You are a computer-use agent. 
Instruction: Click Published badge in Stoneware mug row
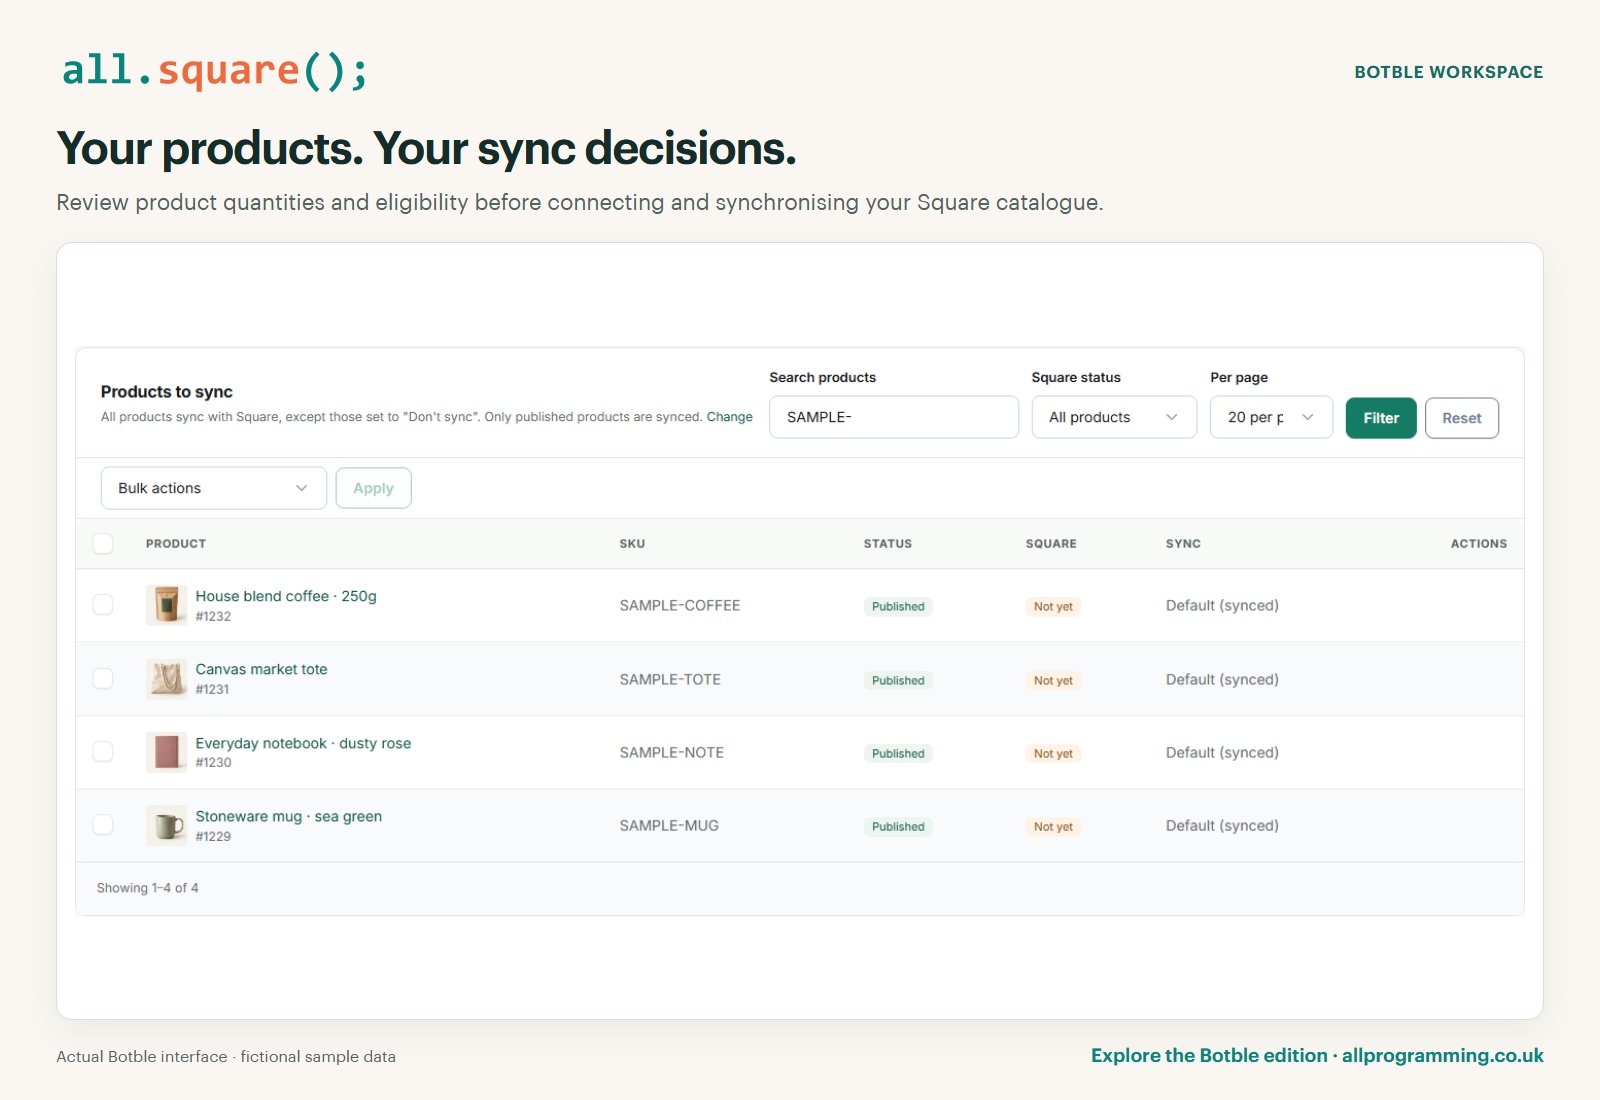coord(898,826)
